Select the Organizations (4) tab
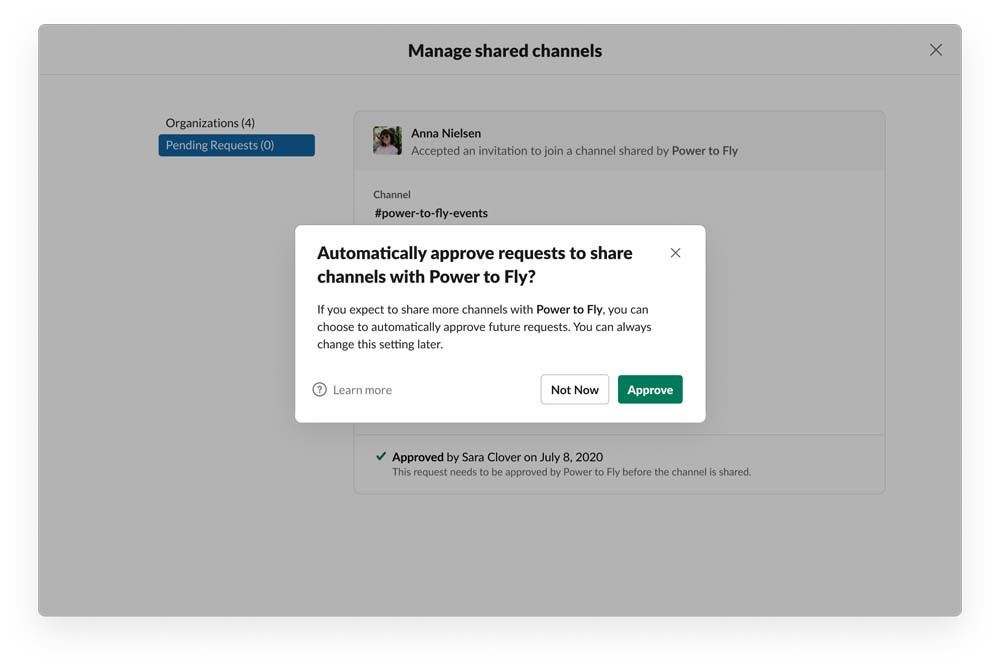The height and width of the screenshot is (669, 1000). pyautogui.click(x=210, y=122)
